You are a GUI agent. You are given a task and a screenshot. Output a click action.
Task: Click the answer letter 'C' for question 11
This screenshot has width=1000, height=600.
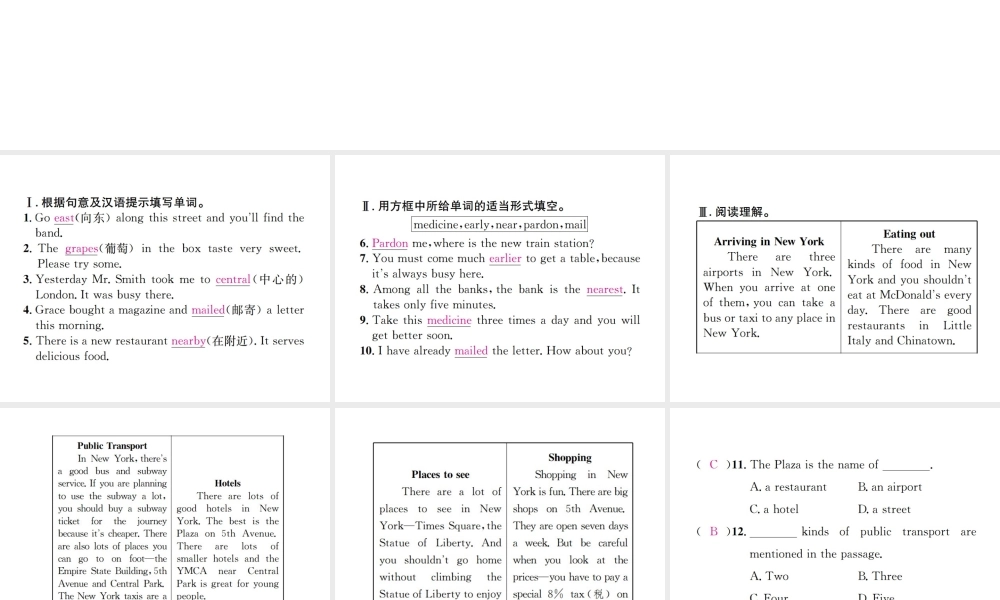[714, 465]
